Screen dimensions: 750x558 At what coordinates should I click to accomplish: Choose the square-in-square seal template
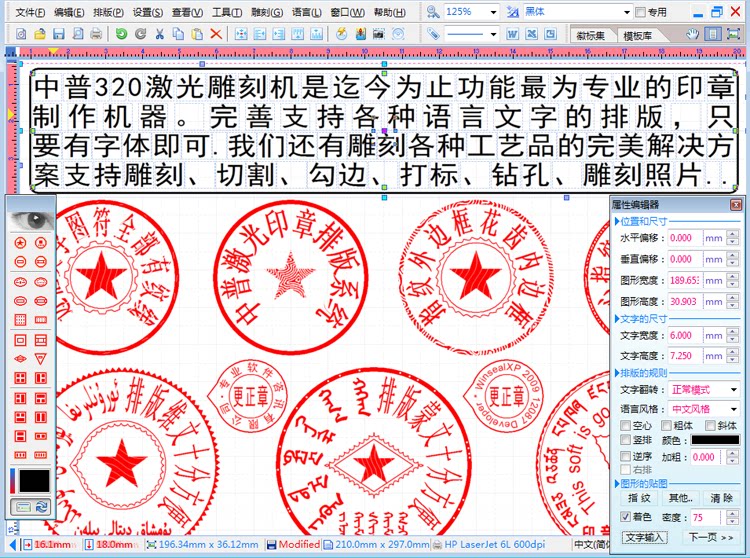(20, 340)
